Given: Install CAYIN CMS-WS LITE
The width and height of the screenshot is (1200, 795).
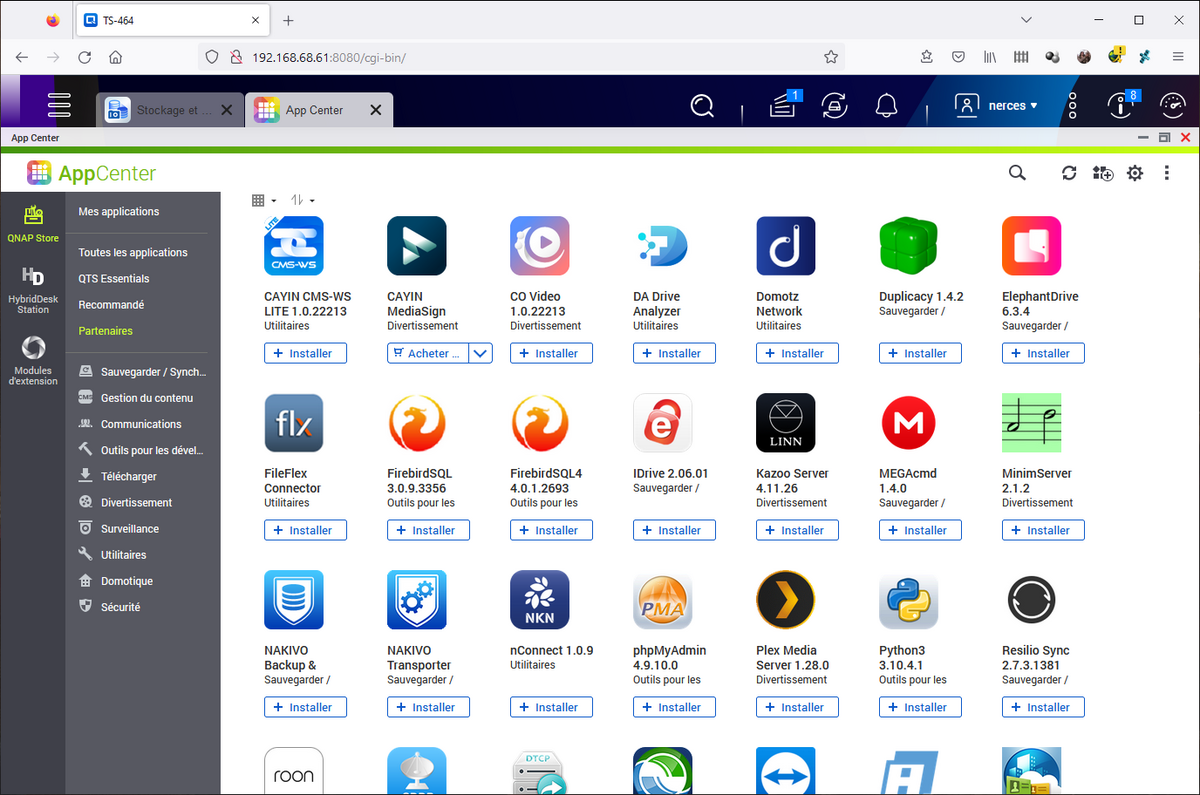Looking at the screenshot, I should (x=305, y=353).
